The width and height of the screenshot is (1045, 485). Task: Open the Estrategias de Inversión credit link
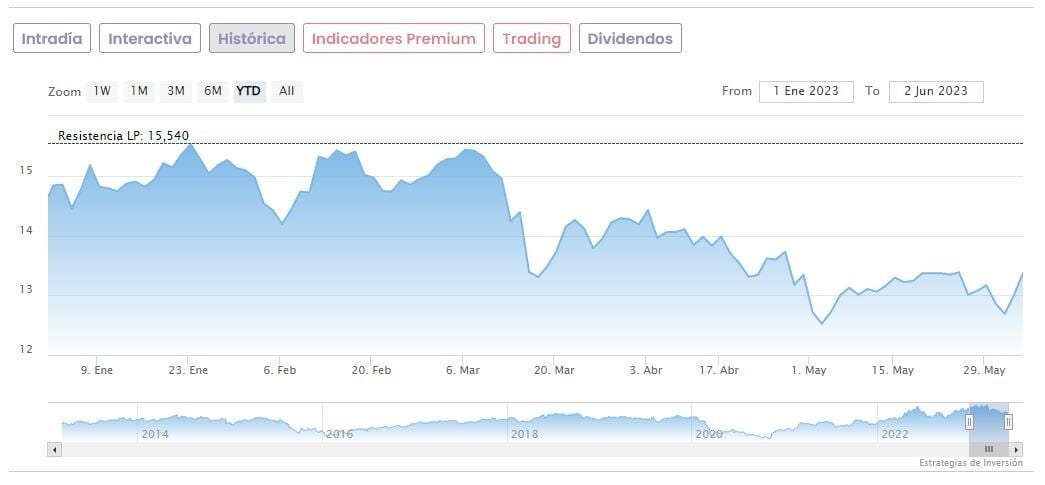pos(970,464)
